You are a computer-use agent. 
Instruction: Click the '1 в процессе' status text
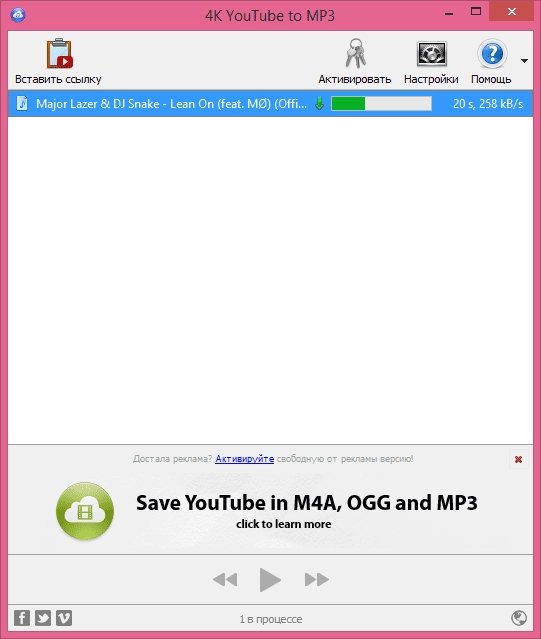[x=271, y=619]
